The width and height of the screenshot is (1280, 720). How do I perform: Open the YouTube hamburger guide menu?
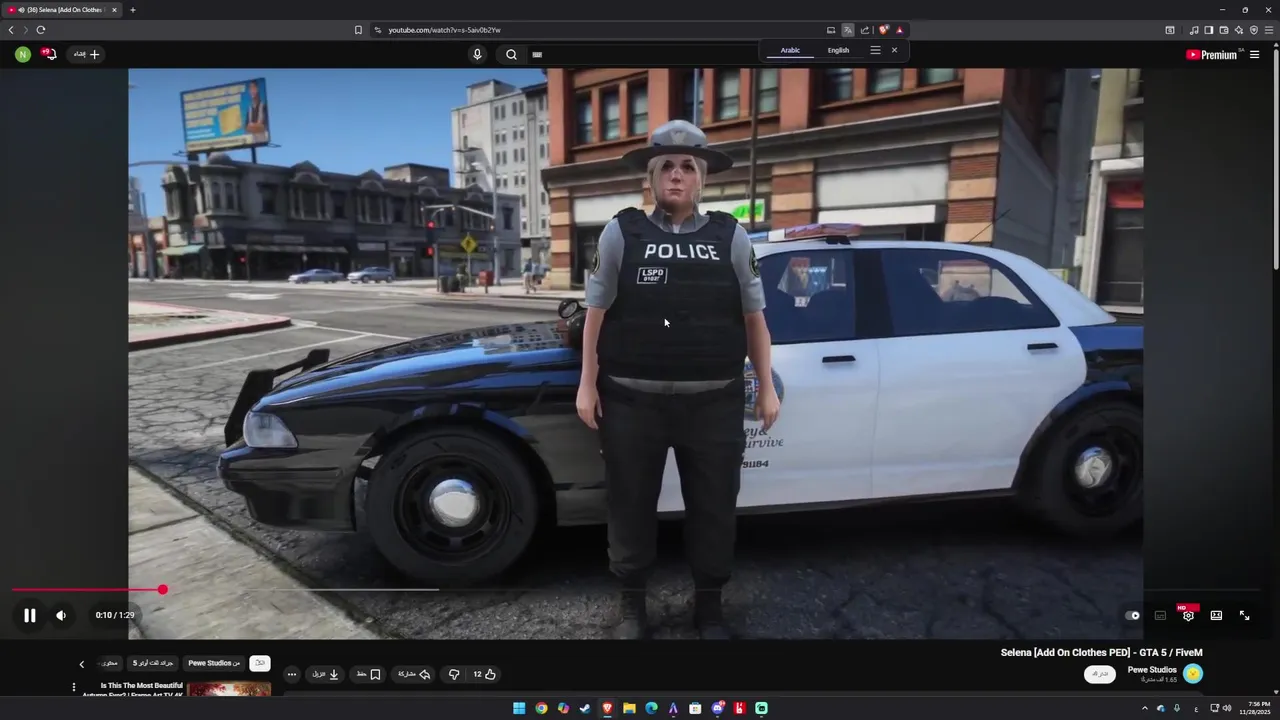tap(1254, 55)
